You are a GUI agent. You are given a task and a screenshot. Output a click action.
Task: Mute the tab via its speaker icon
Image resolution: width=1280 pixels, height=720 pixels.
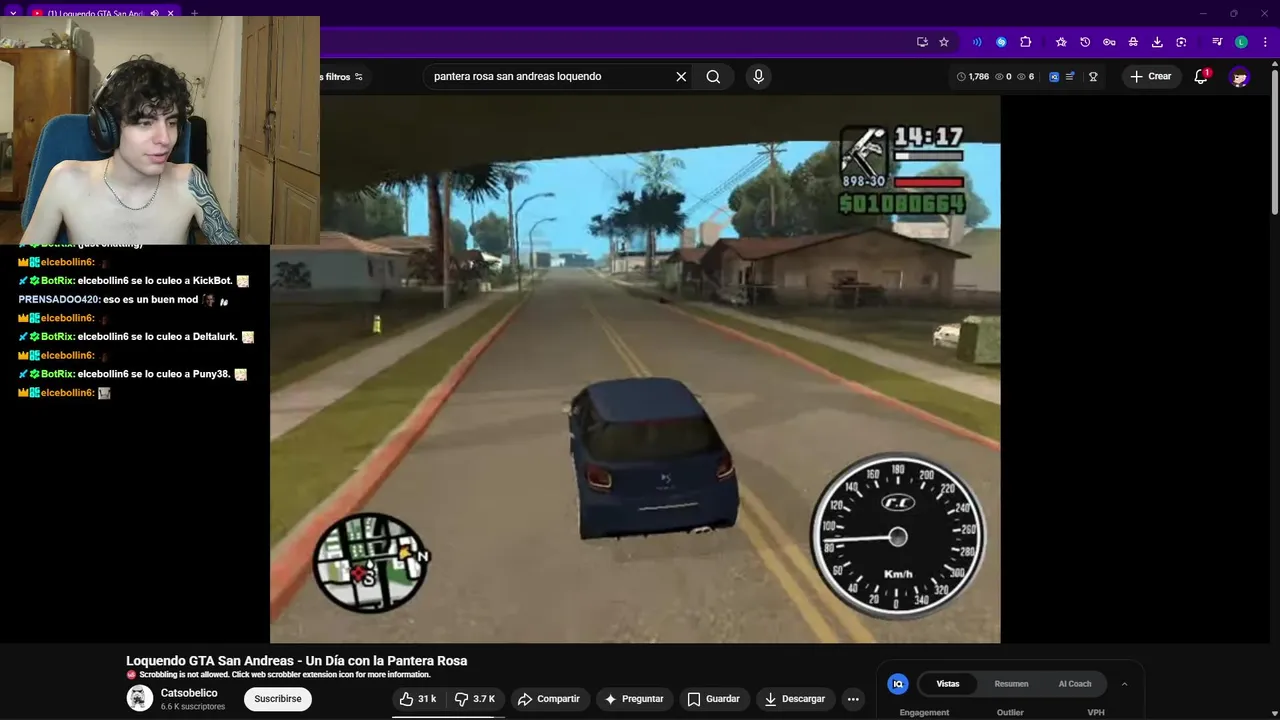click(155, 13)
